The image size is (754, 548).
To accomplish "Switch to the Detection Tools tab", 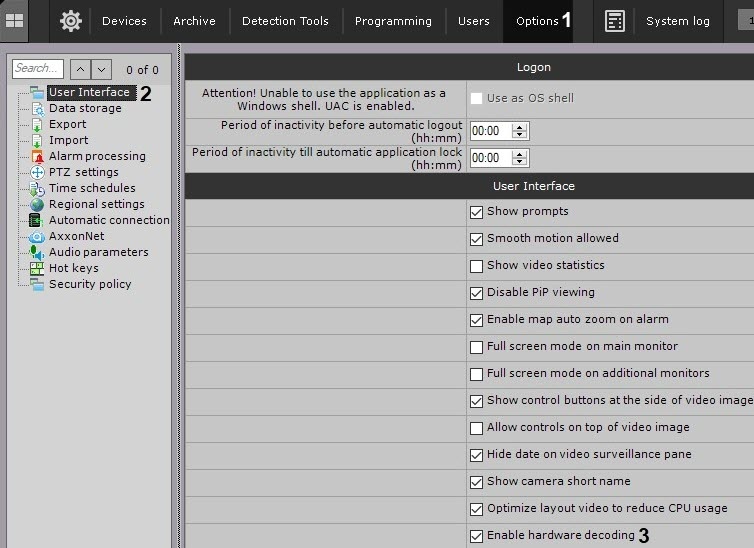I will coord(285,21).
